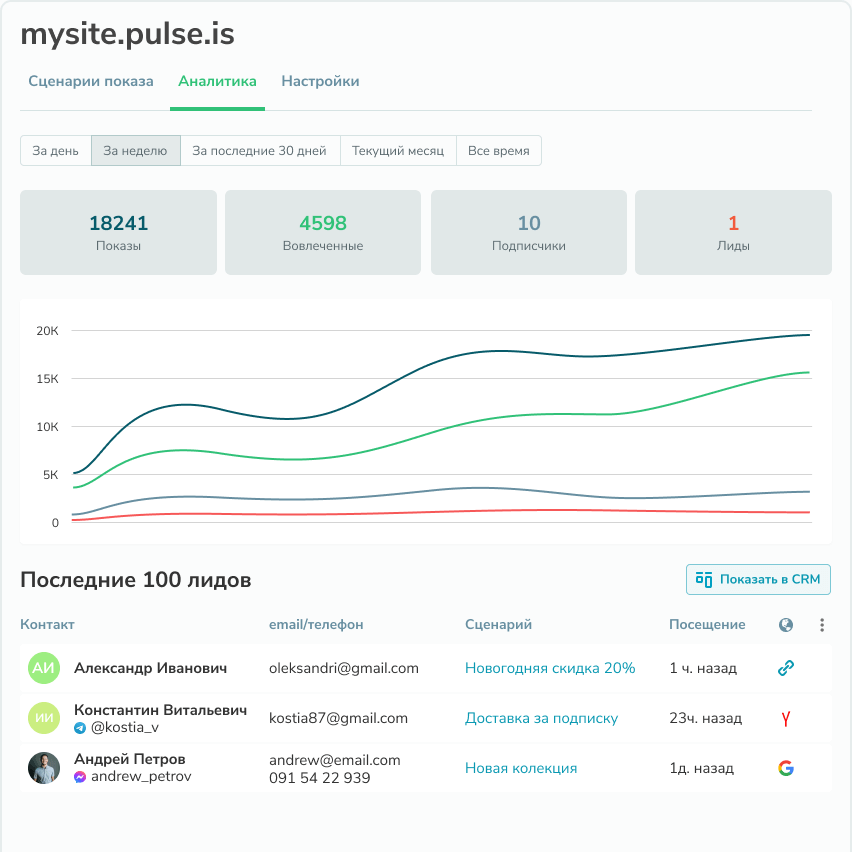Open the Настройки tab
The image size is (852, 852).
320,82
